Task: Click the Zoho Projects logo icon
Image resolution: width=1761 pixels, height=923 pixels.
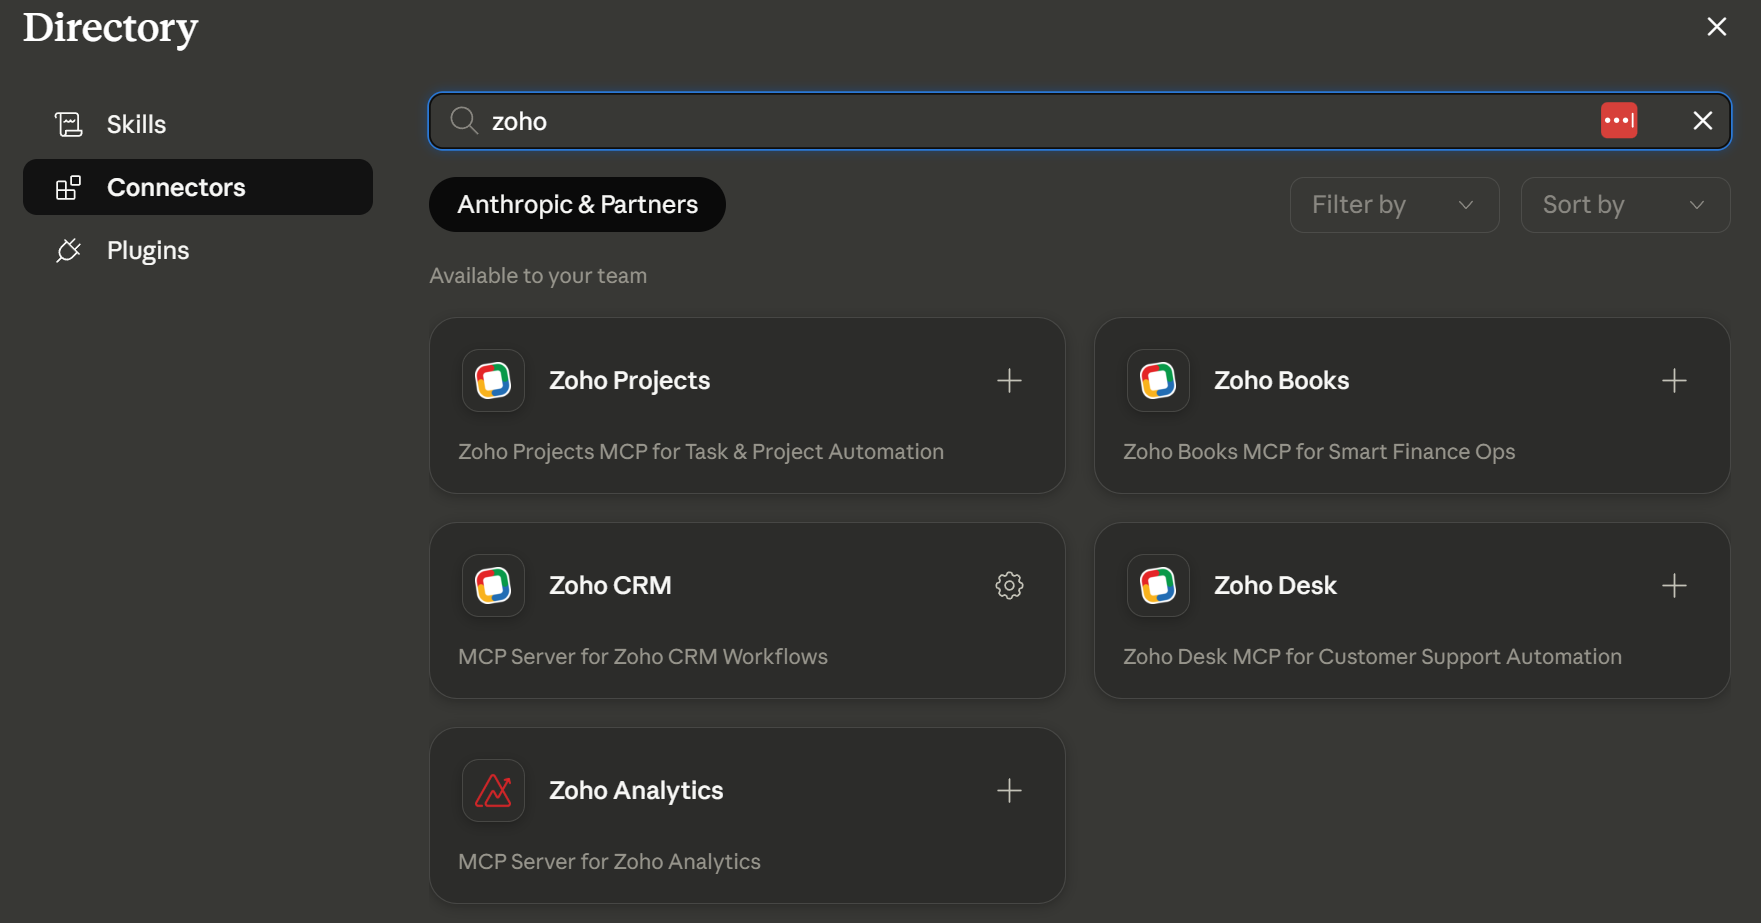Action: point(493,381)
